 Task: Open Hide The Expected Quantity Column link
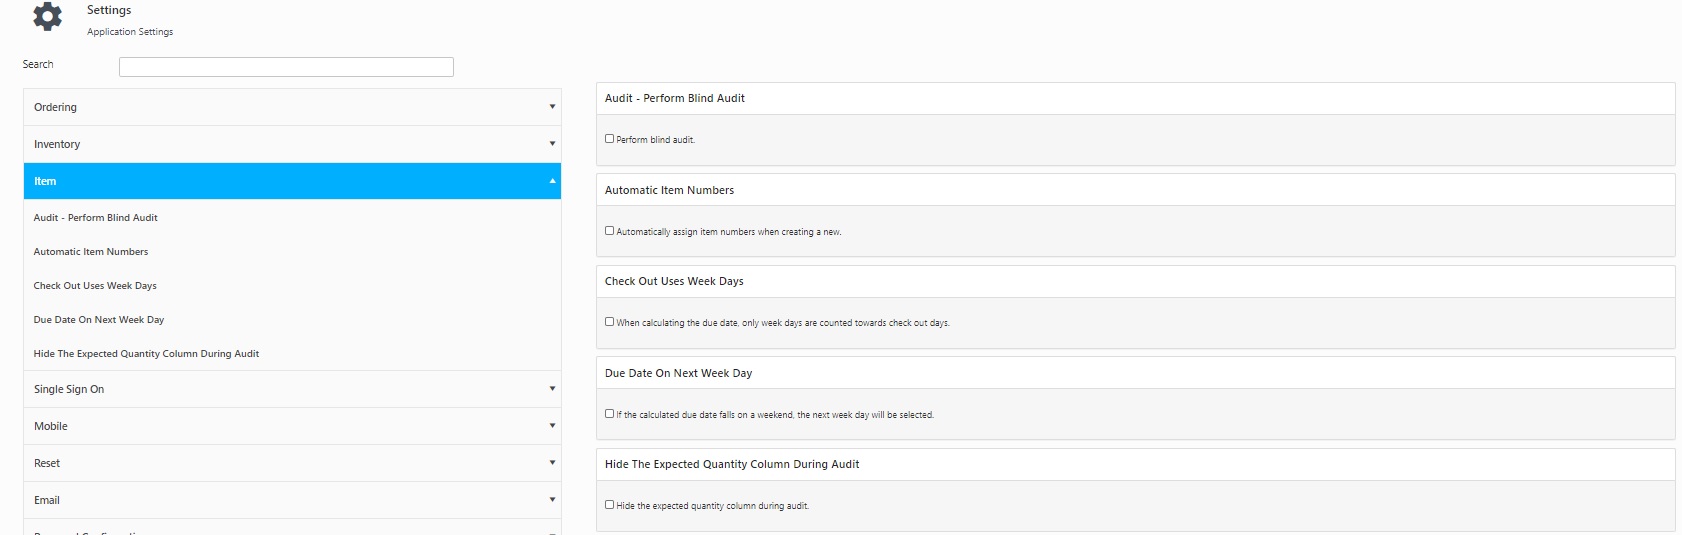coord(146,354)
